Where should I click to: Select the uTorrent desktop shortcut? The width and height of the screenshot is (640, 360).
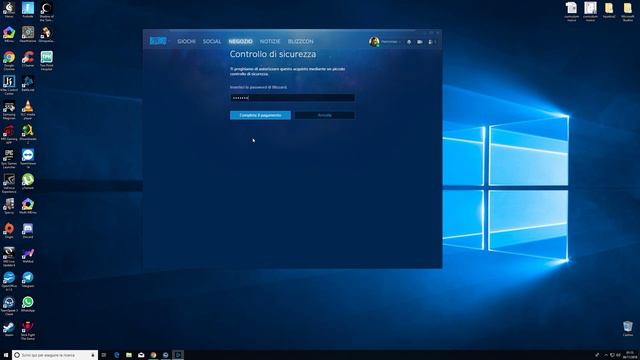point(28,182)
